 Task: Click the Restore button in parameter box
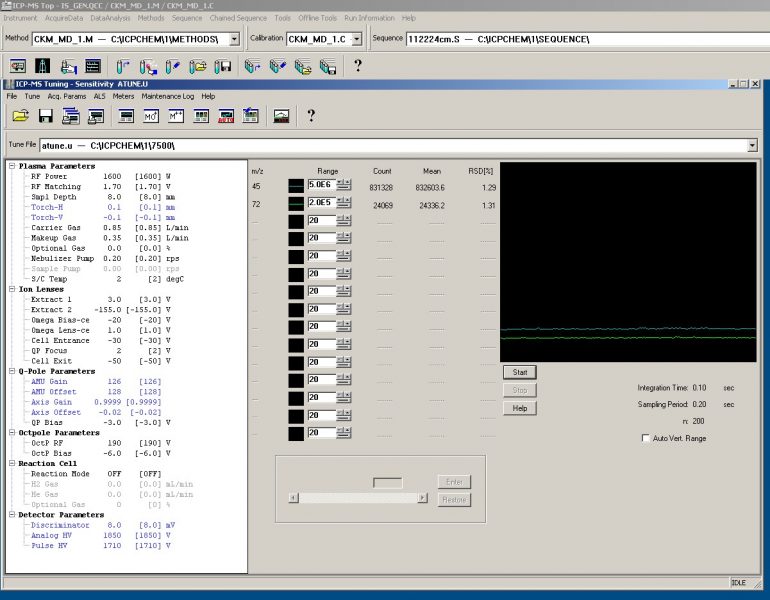click(x=454, y=499)
